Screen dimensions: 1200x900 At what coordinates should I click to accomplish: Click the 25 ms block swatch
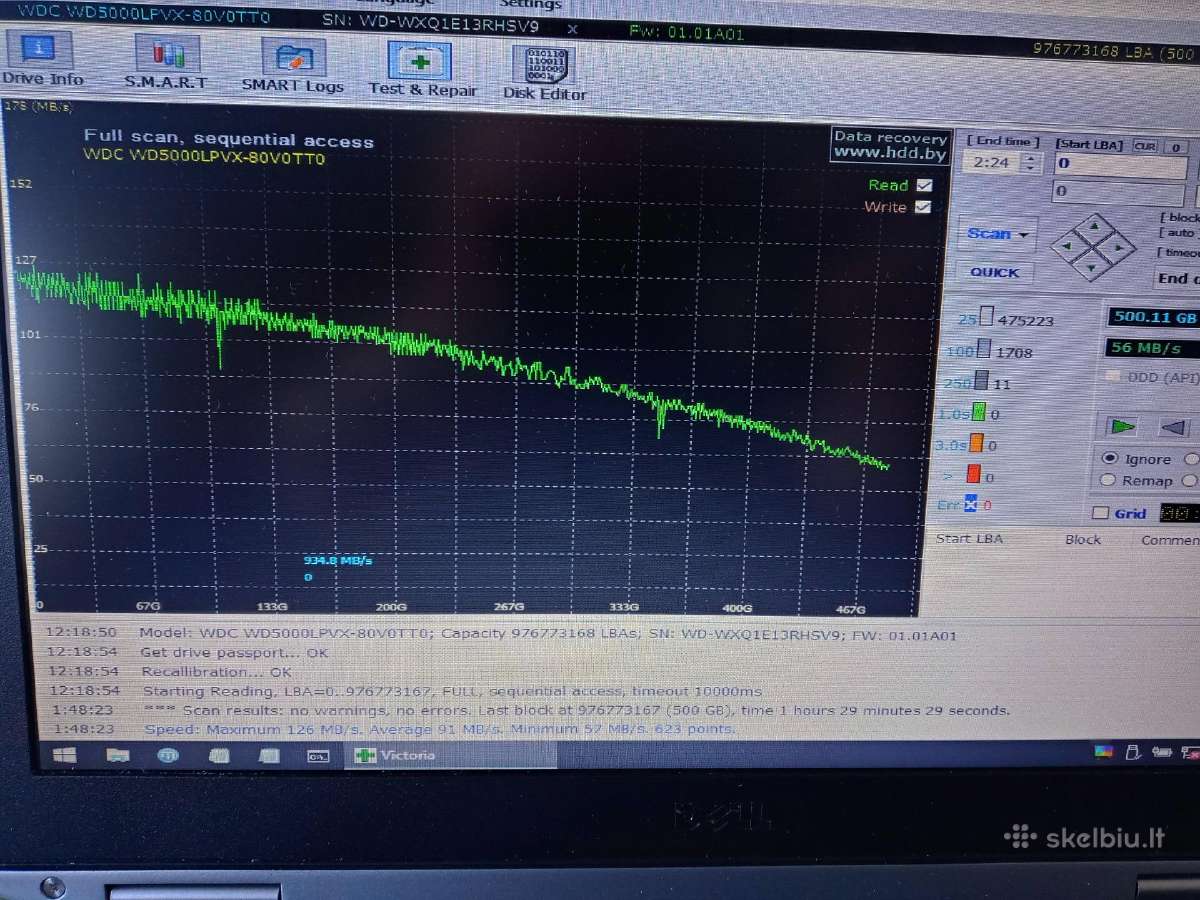click(986, 318)
